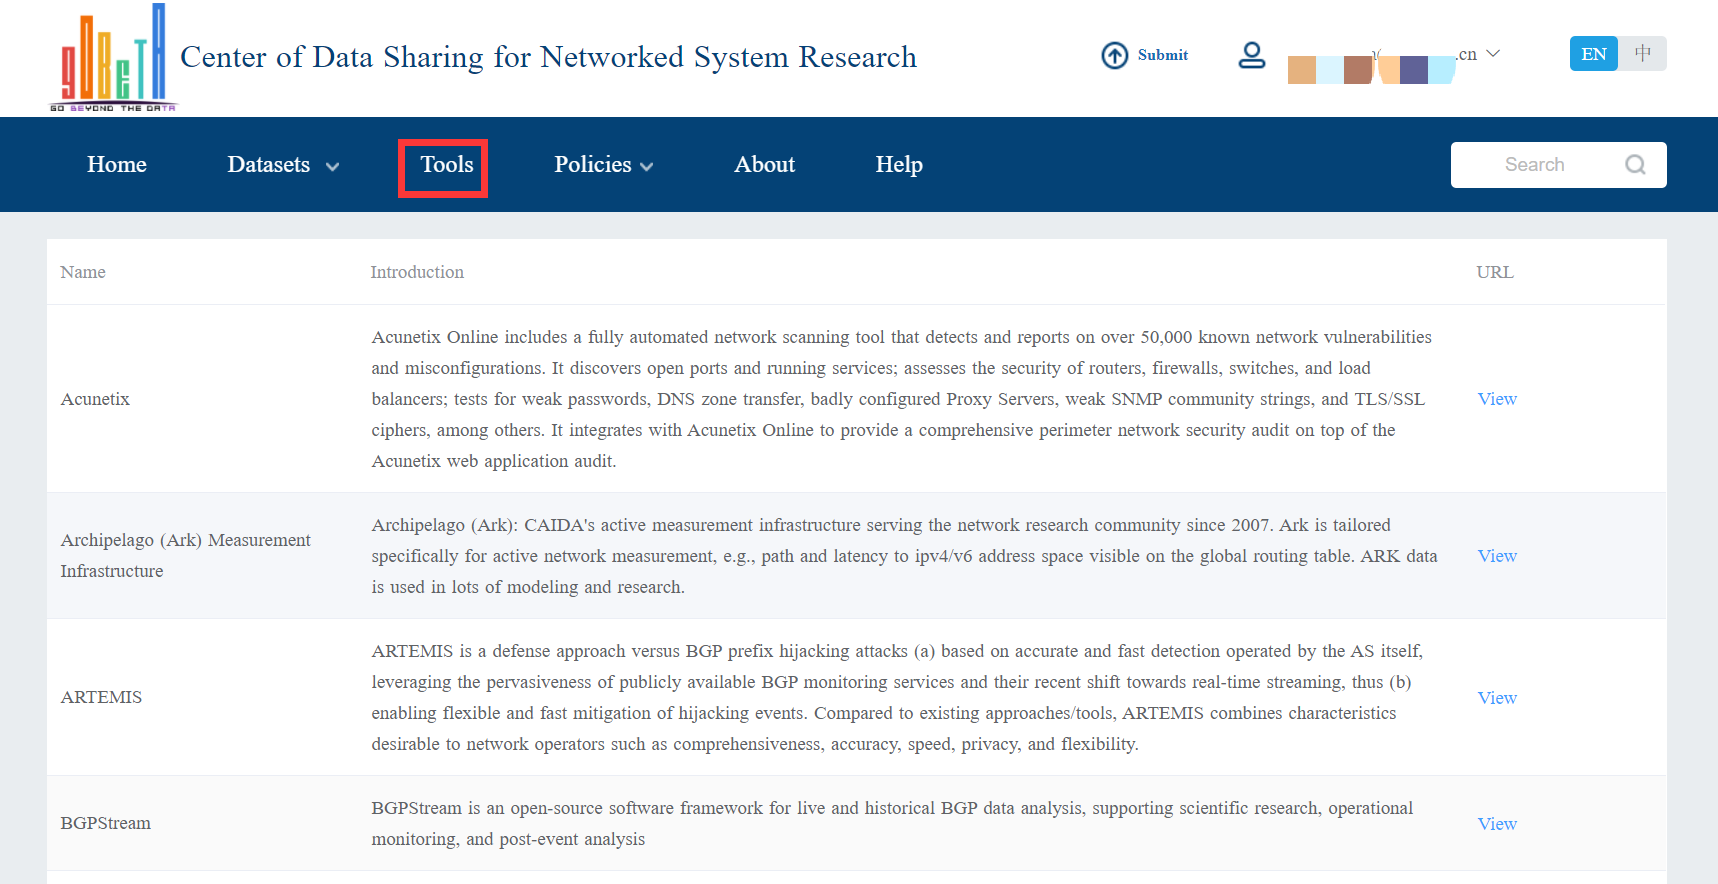
Task: Go to the Home menu
Action: point(117,165)
